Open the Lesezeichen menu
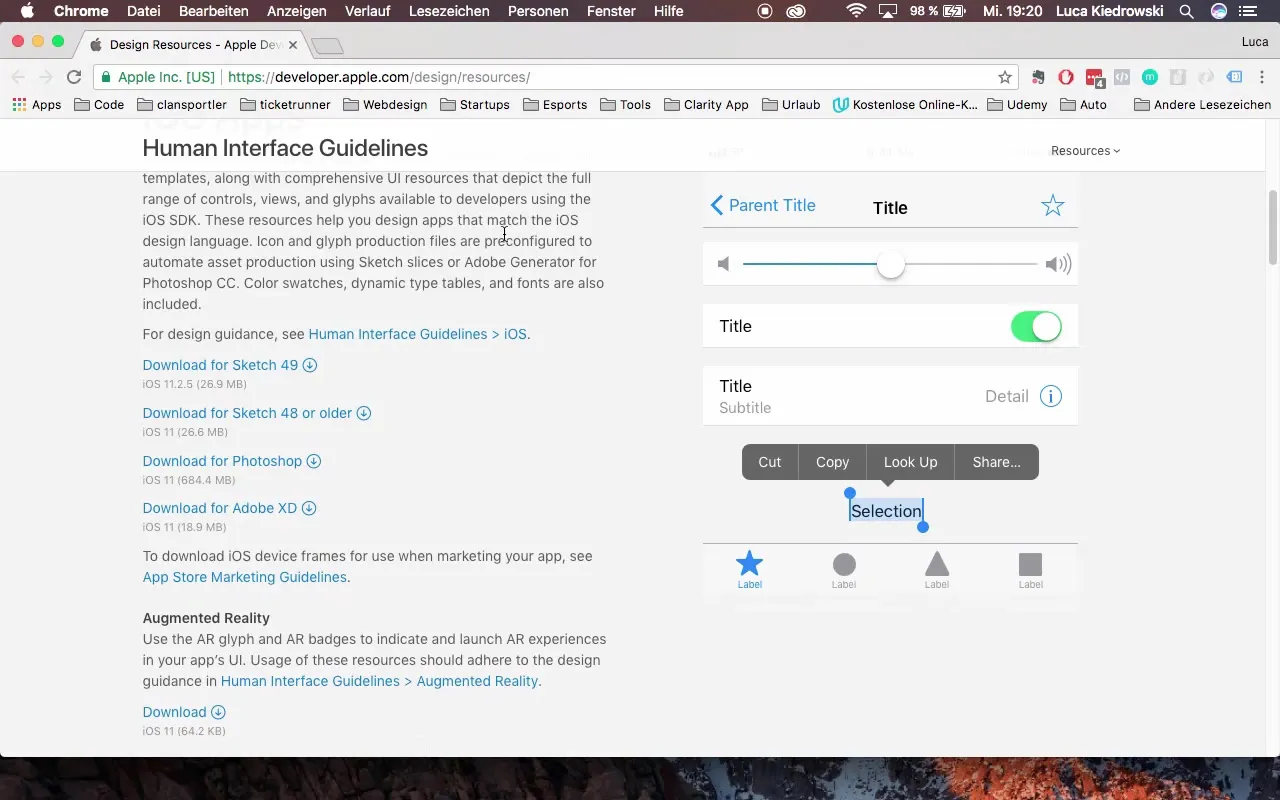The height and width of the screenshot is (800, 1280). tap(450, 11)
